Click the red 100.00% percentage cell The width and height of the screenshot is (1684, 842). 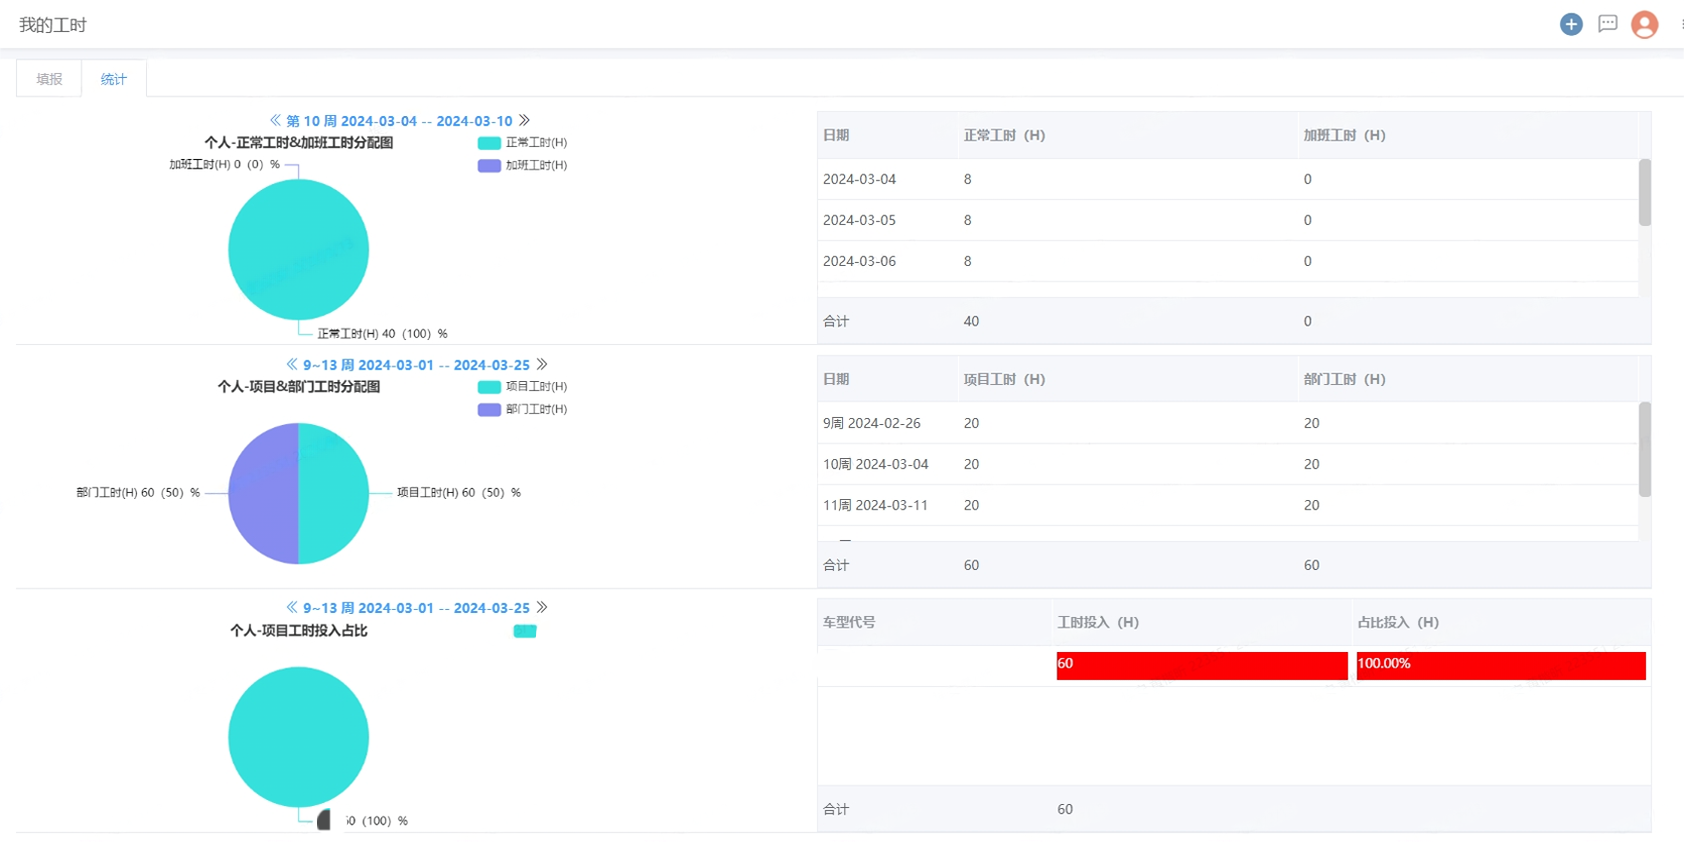tap(1500, 665)
